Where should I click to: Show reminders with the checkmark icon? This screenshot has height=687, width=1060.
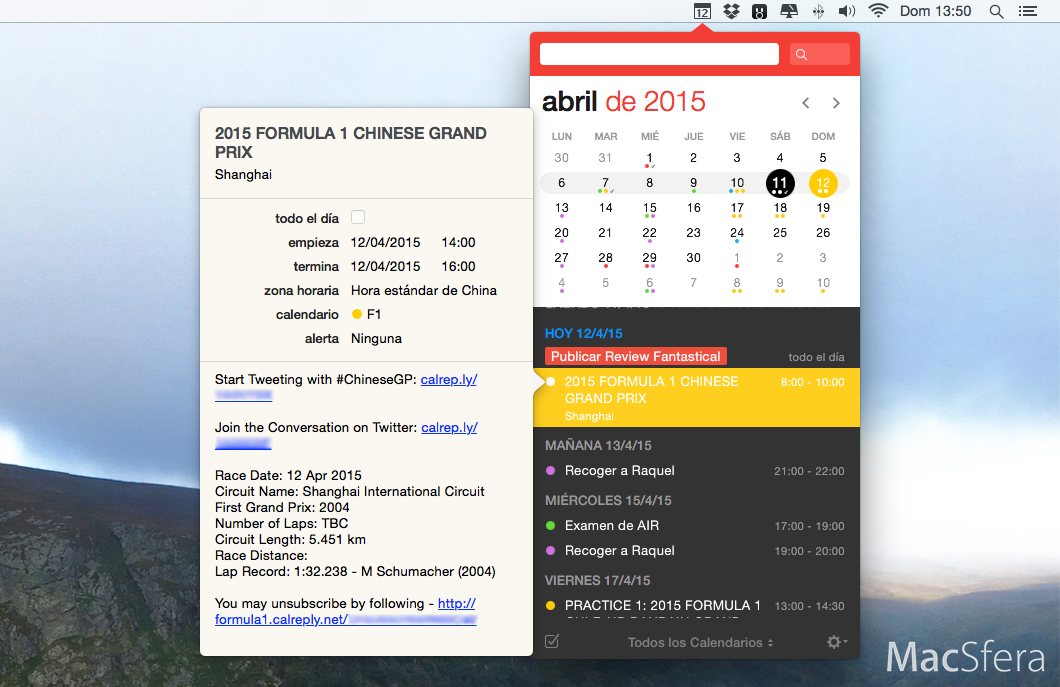click(x=552, y=641)
